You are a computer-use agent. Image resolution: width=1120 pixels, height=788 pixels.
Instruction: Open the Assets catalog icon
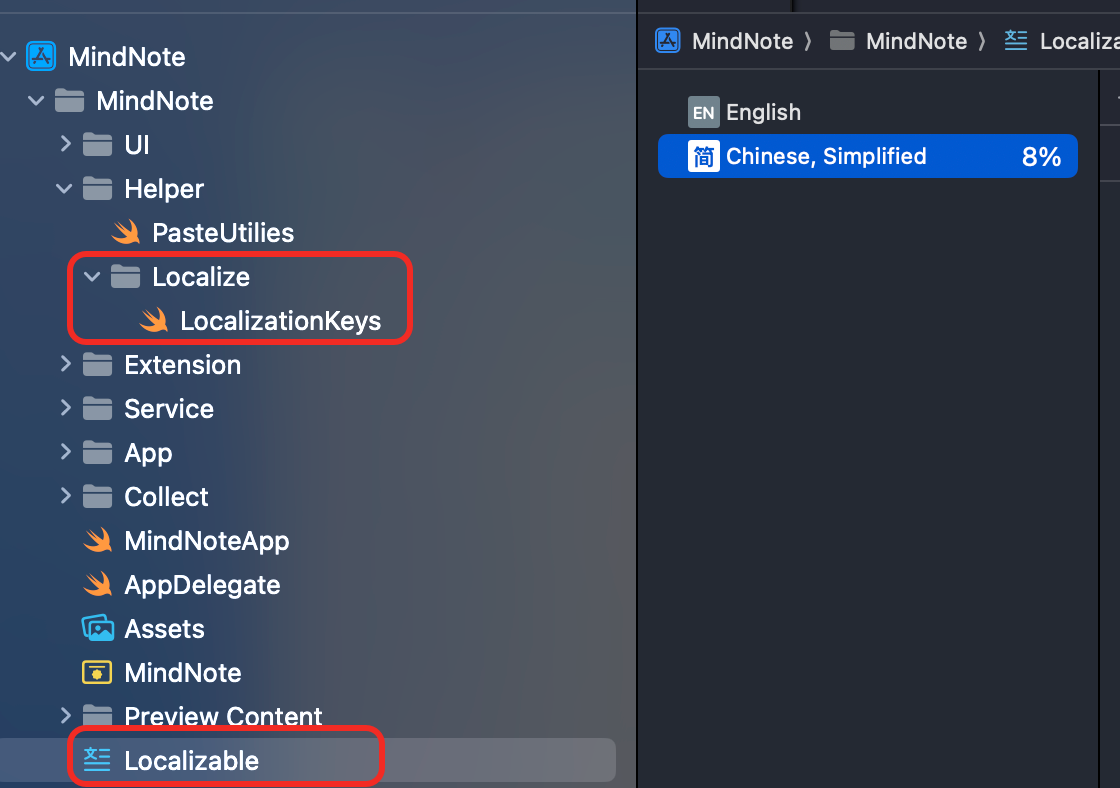click(97, 629)
